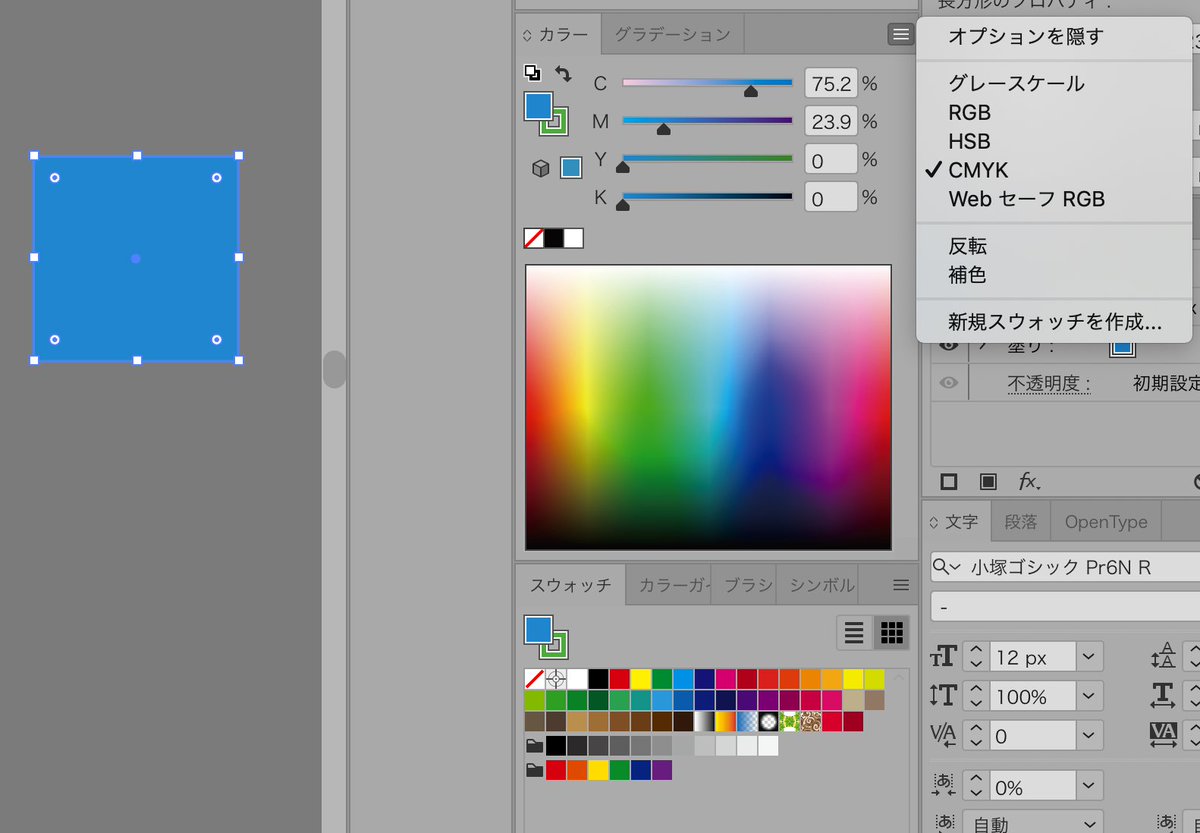
Task: Select the None swatch in Swatches panel
Action: coord(534,679)
